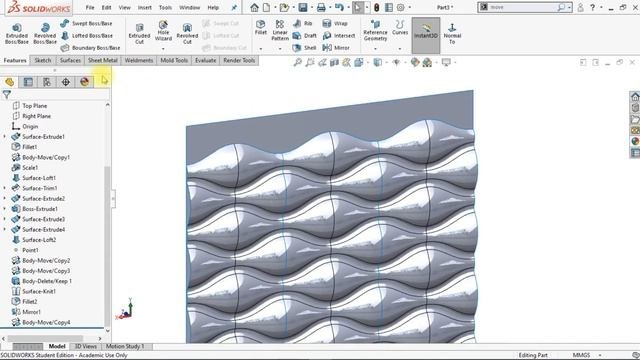Click the Revolved Cut tool

(x=187, y=33)
